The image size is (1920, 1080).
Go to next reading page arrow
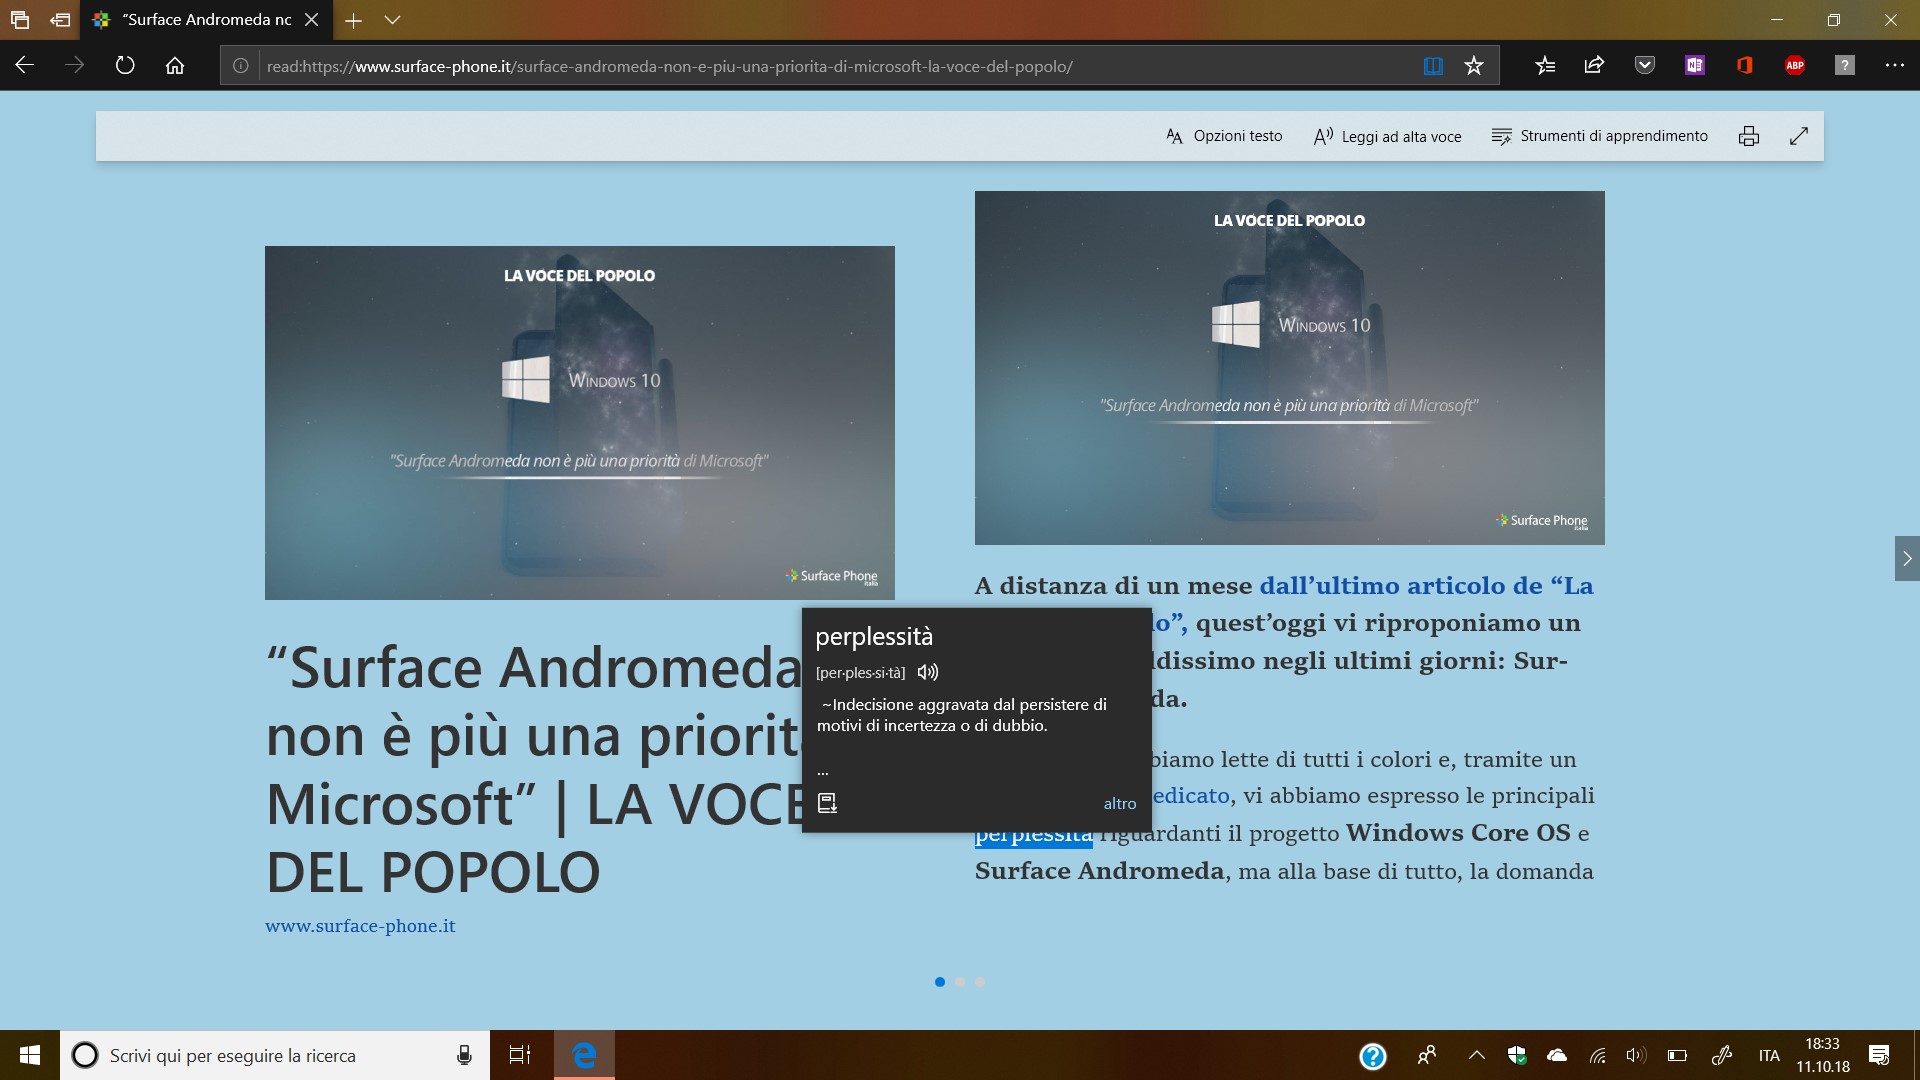[1907, 558]
